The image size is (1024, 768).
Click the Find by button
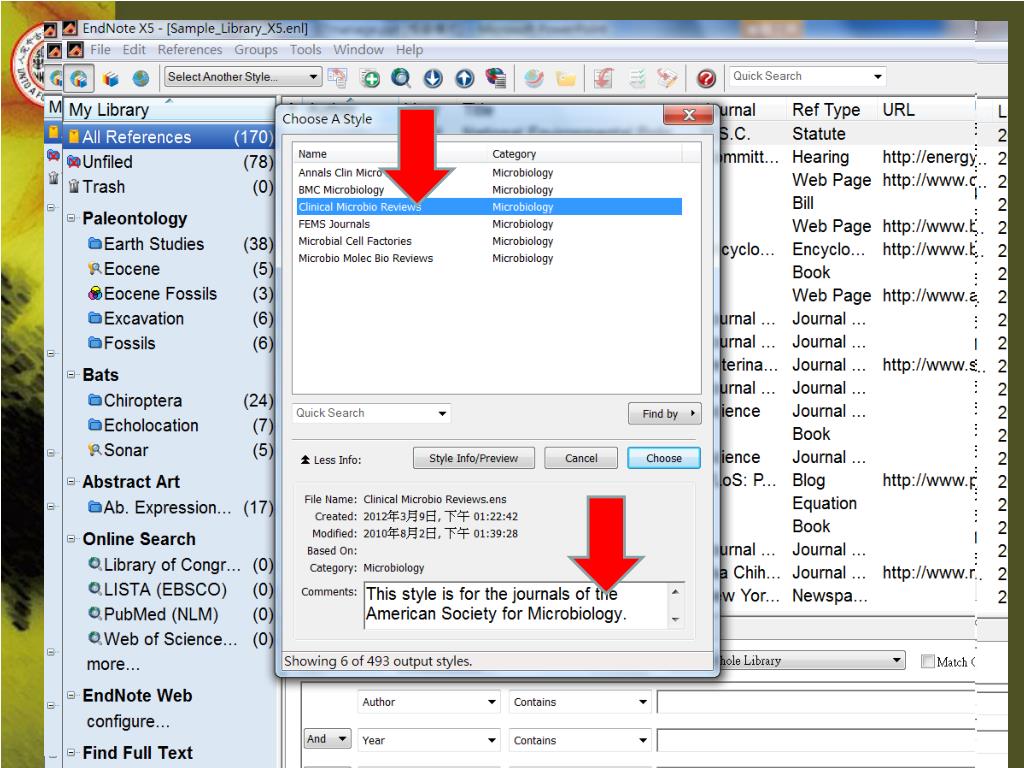coord(665,414)
